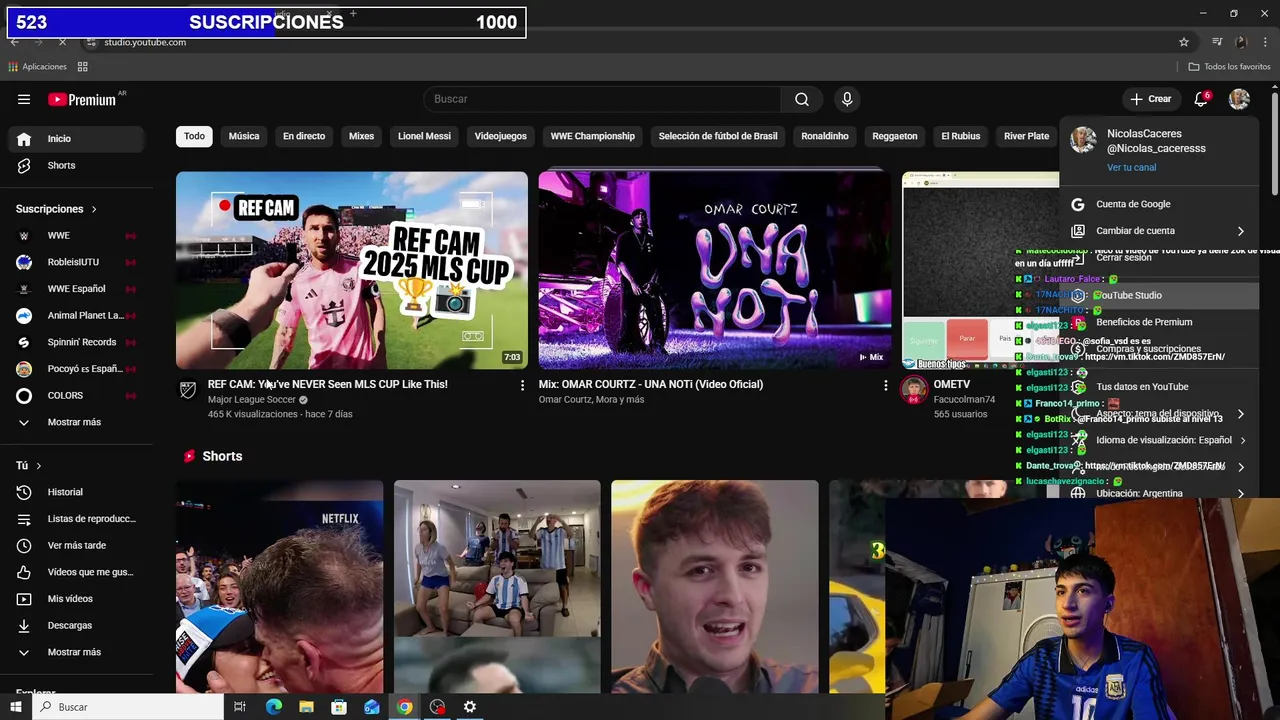Open Microsoft Edge in taskbar
Image resolution: width=1280 pixels, height=720 pixels.
click(274, 707)
